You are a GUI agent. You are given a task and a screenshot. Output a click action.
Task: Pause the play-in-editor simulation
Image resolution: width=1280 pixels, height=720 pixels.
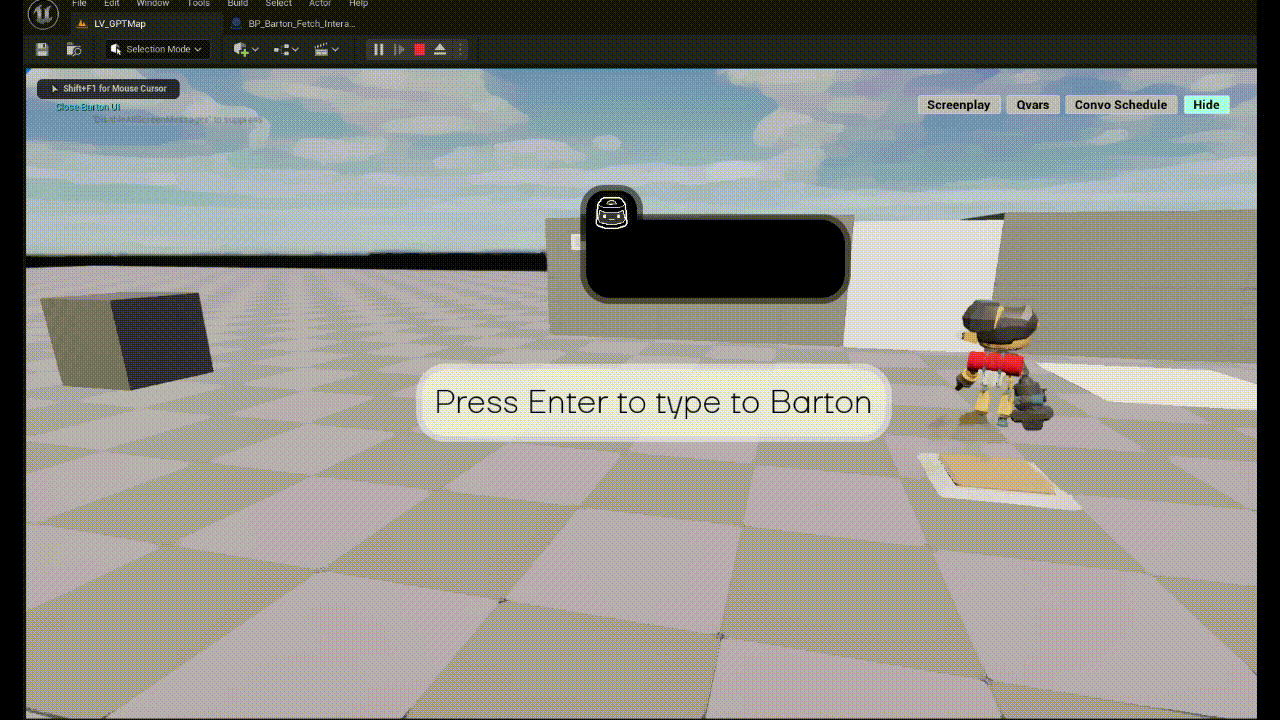[x=379, y=49]
